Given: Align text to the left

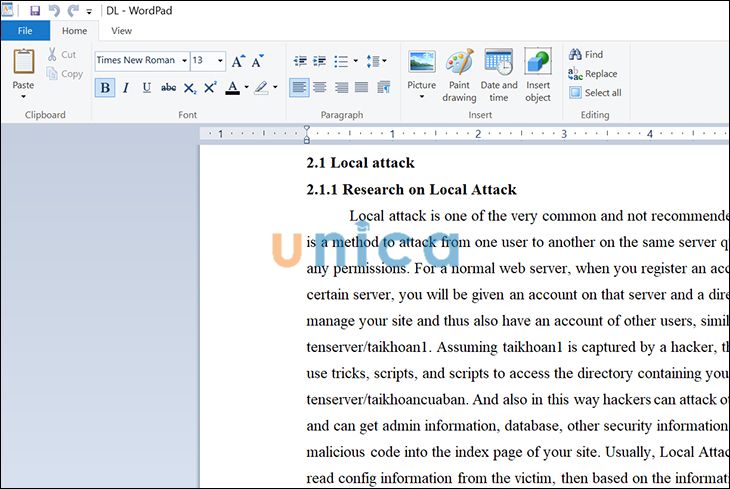Looking at the screenshot, I should coord(299,88).
